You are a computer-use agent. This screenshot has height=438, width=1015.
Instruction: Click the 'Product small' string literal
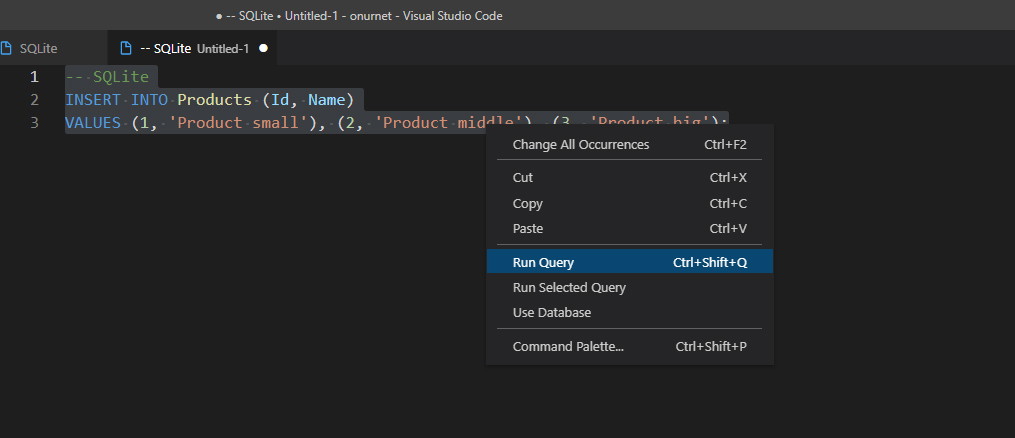click(238, 122)
